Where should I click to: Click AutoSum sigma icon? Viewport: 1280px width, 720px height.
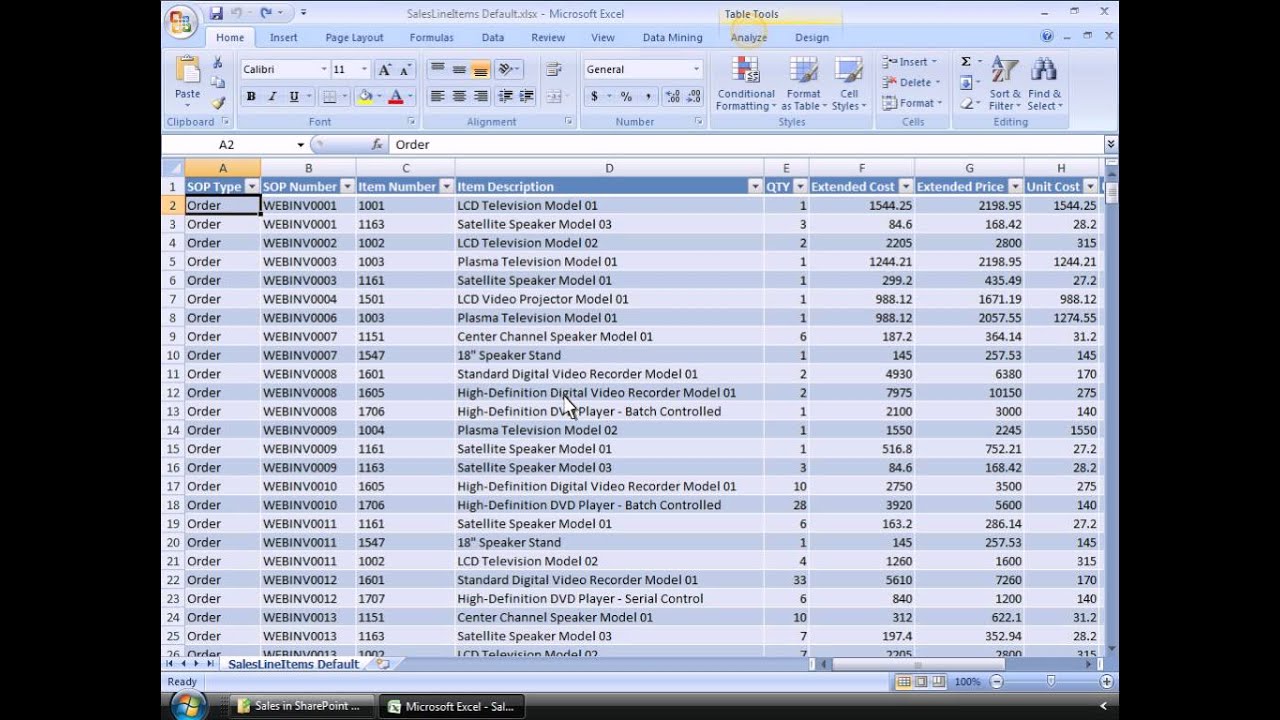966,62
